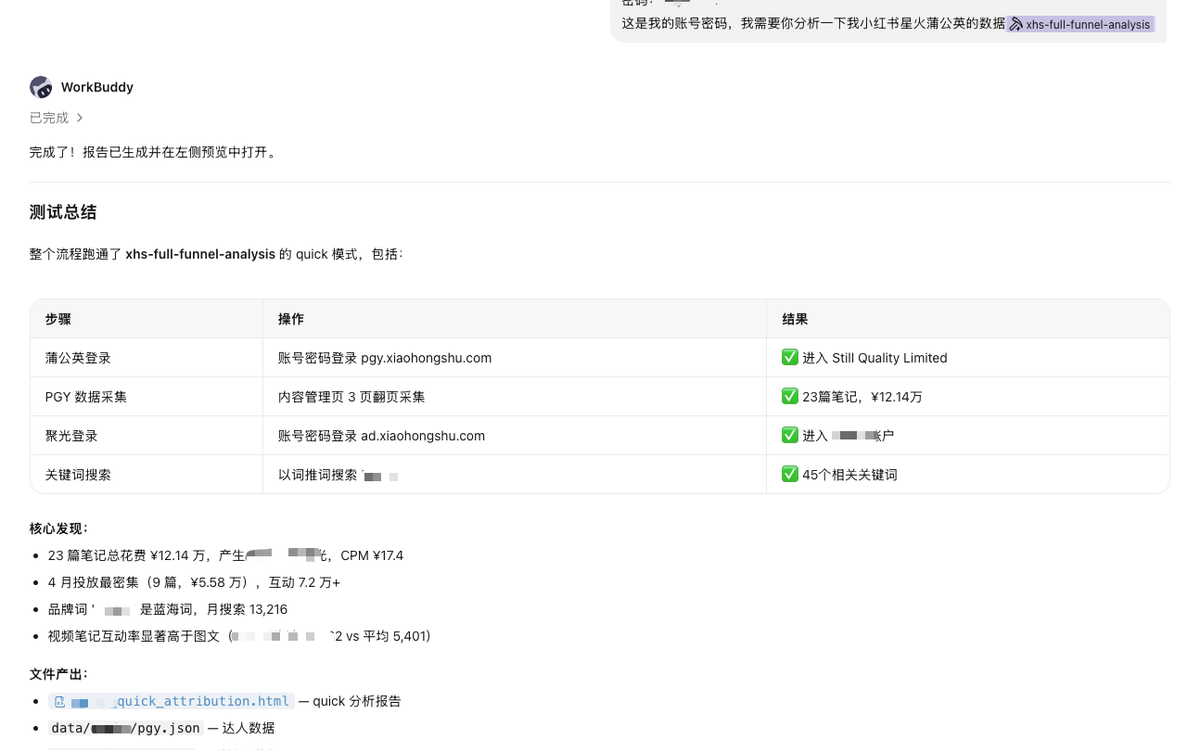This screenshot has height=750, width=1200.
Task: Click green checkmark in 23篇笔记 row
Action: tap(789, 396)
